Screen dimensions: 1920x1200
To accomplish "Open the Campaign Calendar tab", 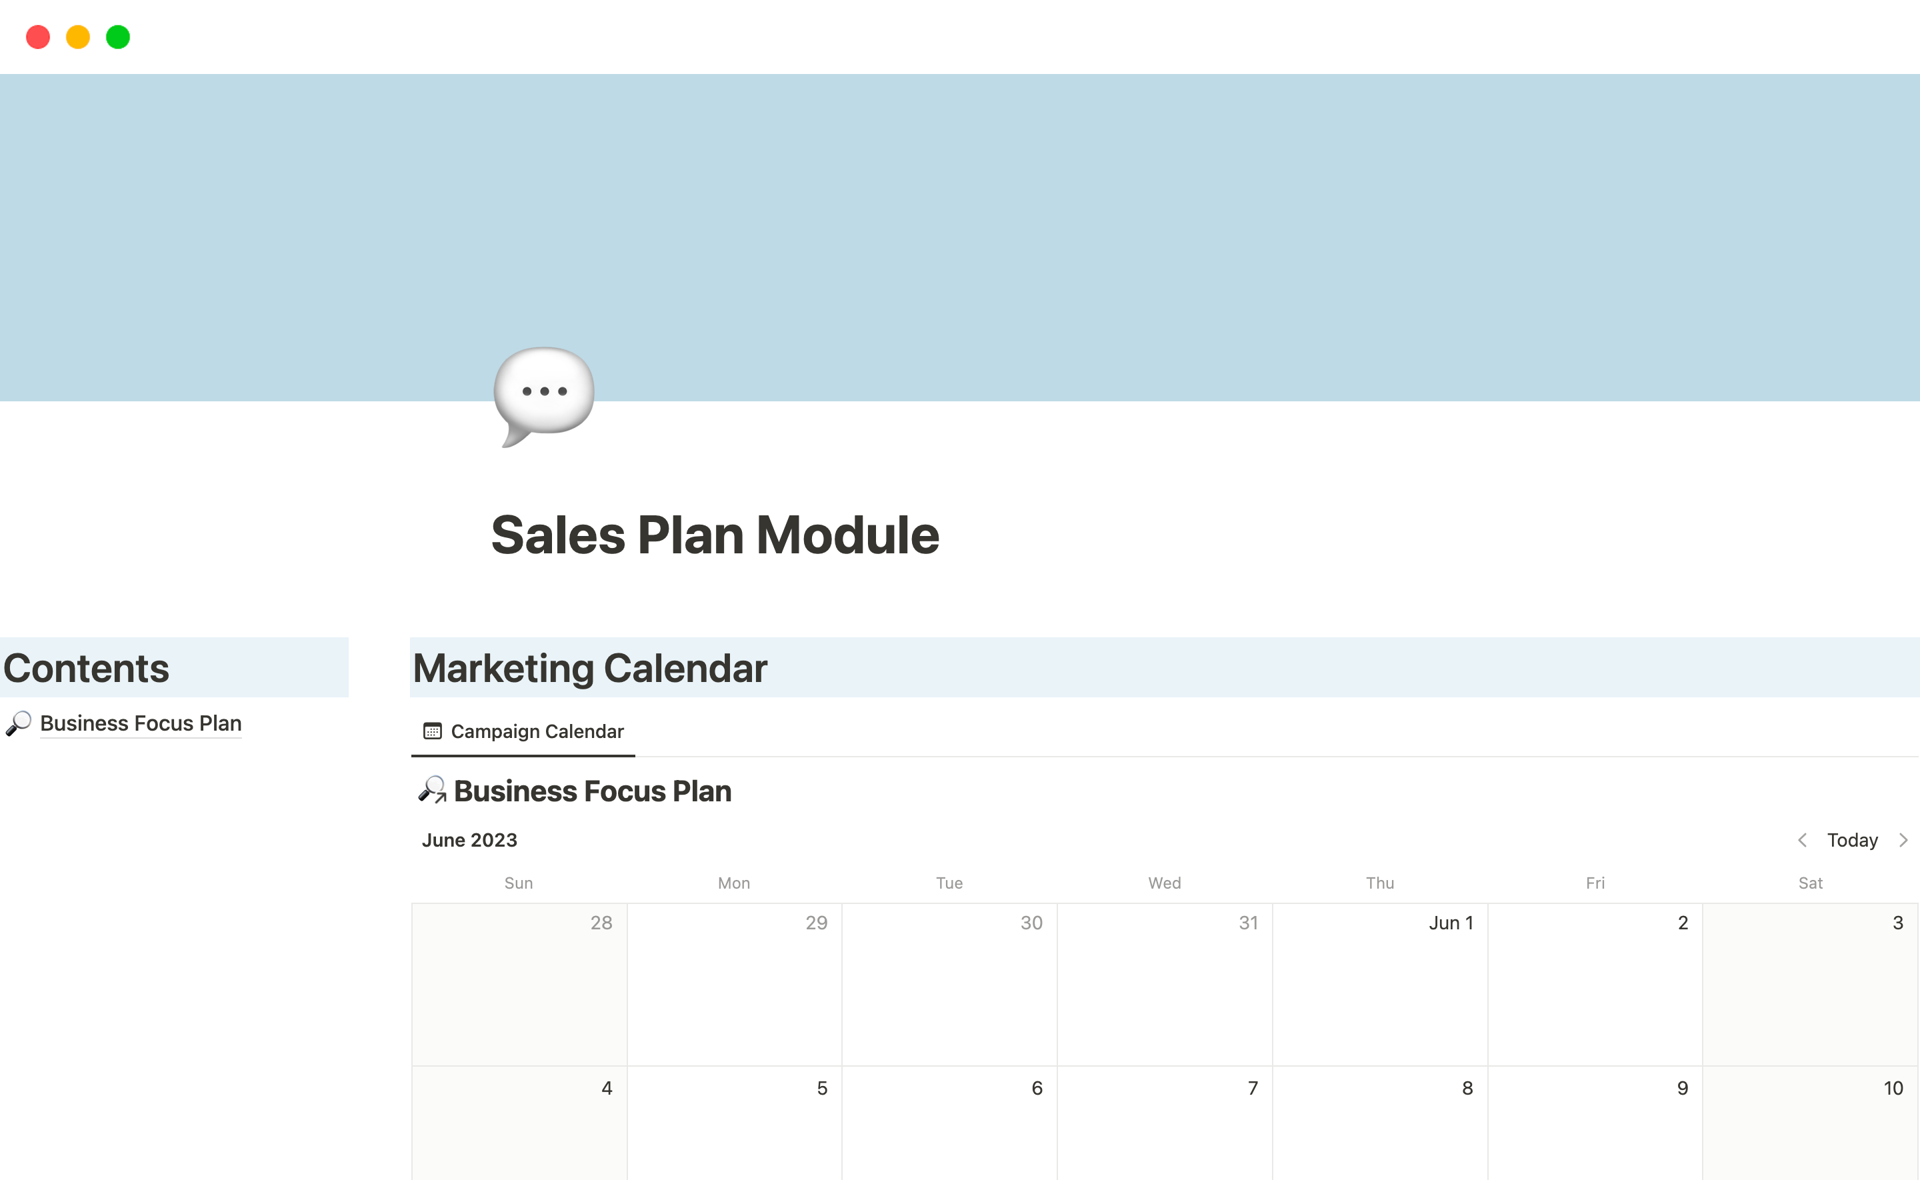I will [x=536, y=731].
